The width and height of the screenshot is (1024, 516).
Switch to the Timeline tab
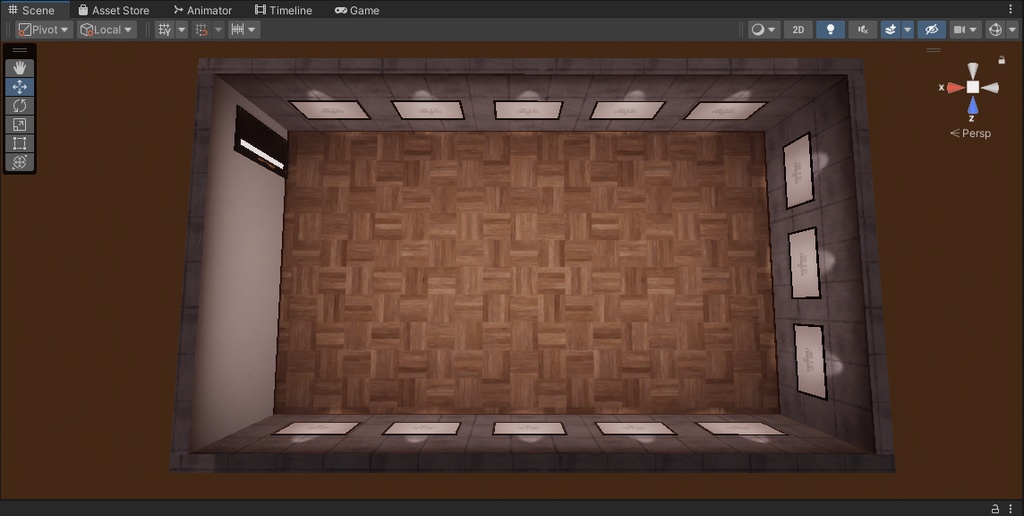click(x=283, y=10)
